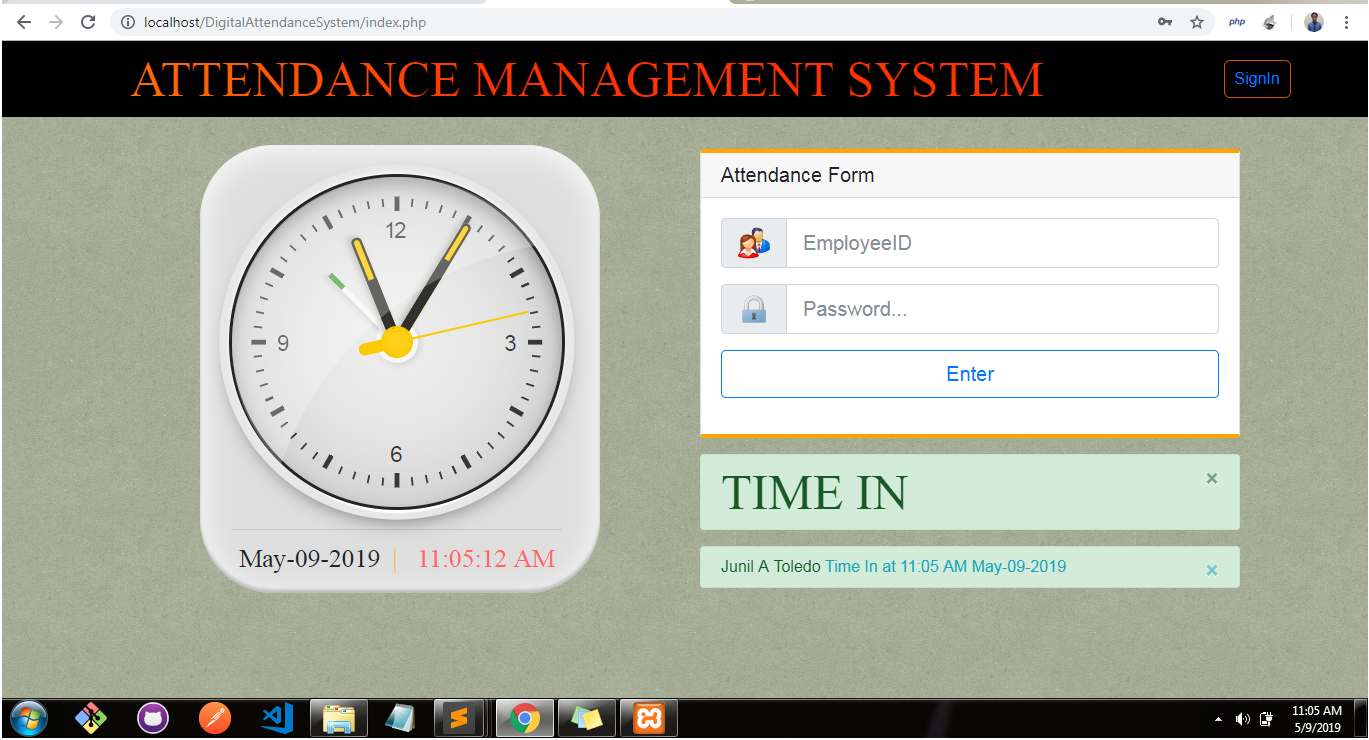The image size is (1369, 740).
Task: Launch Visual Studio Code from taskbar
Action: (277, 717)
